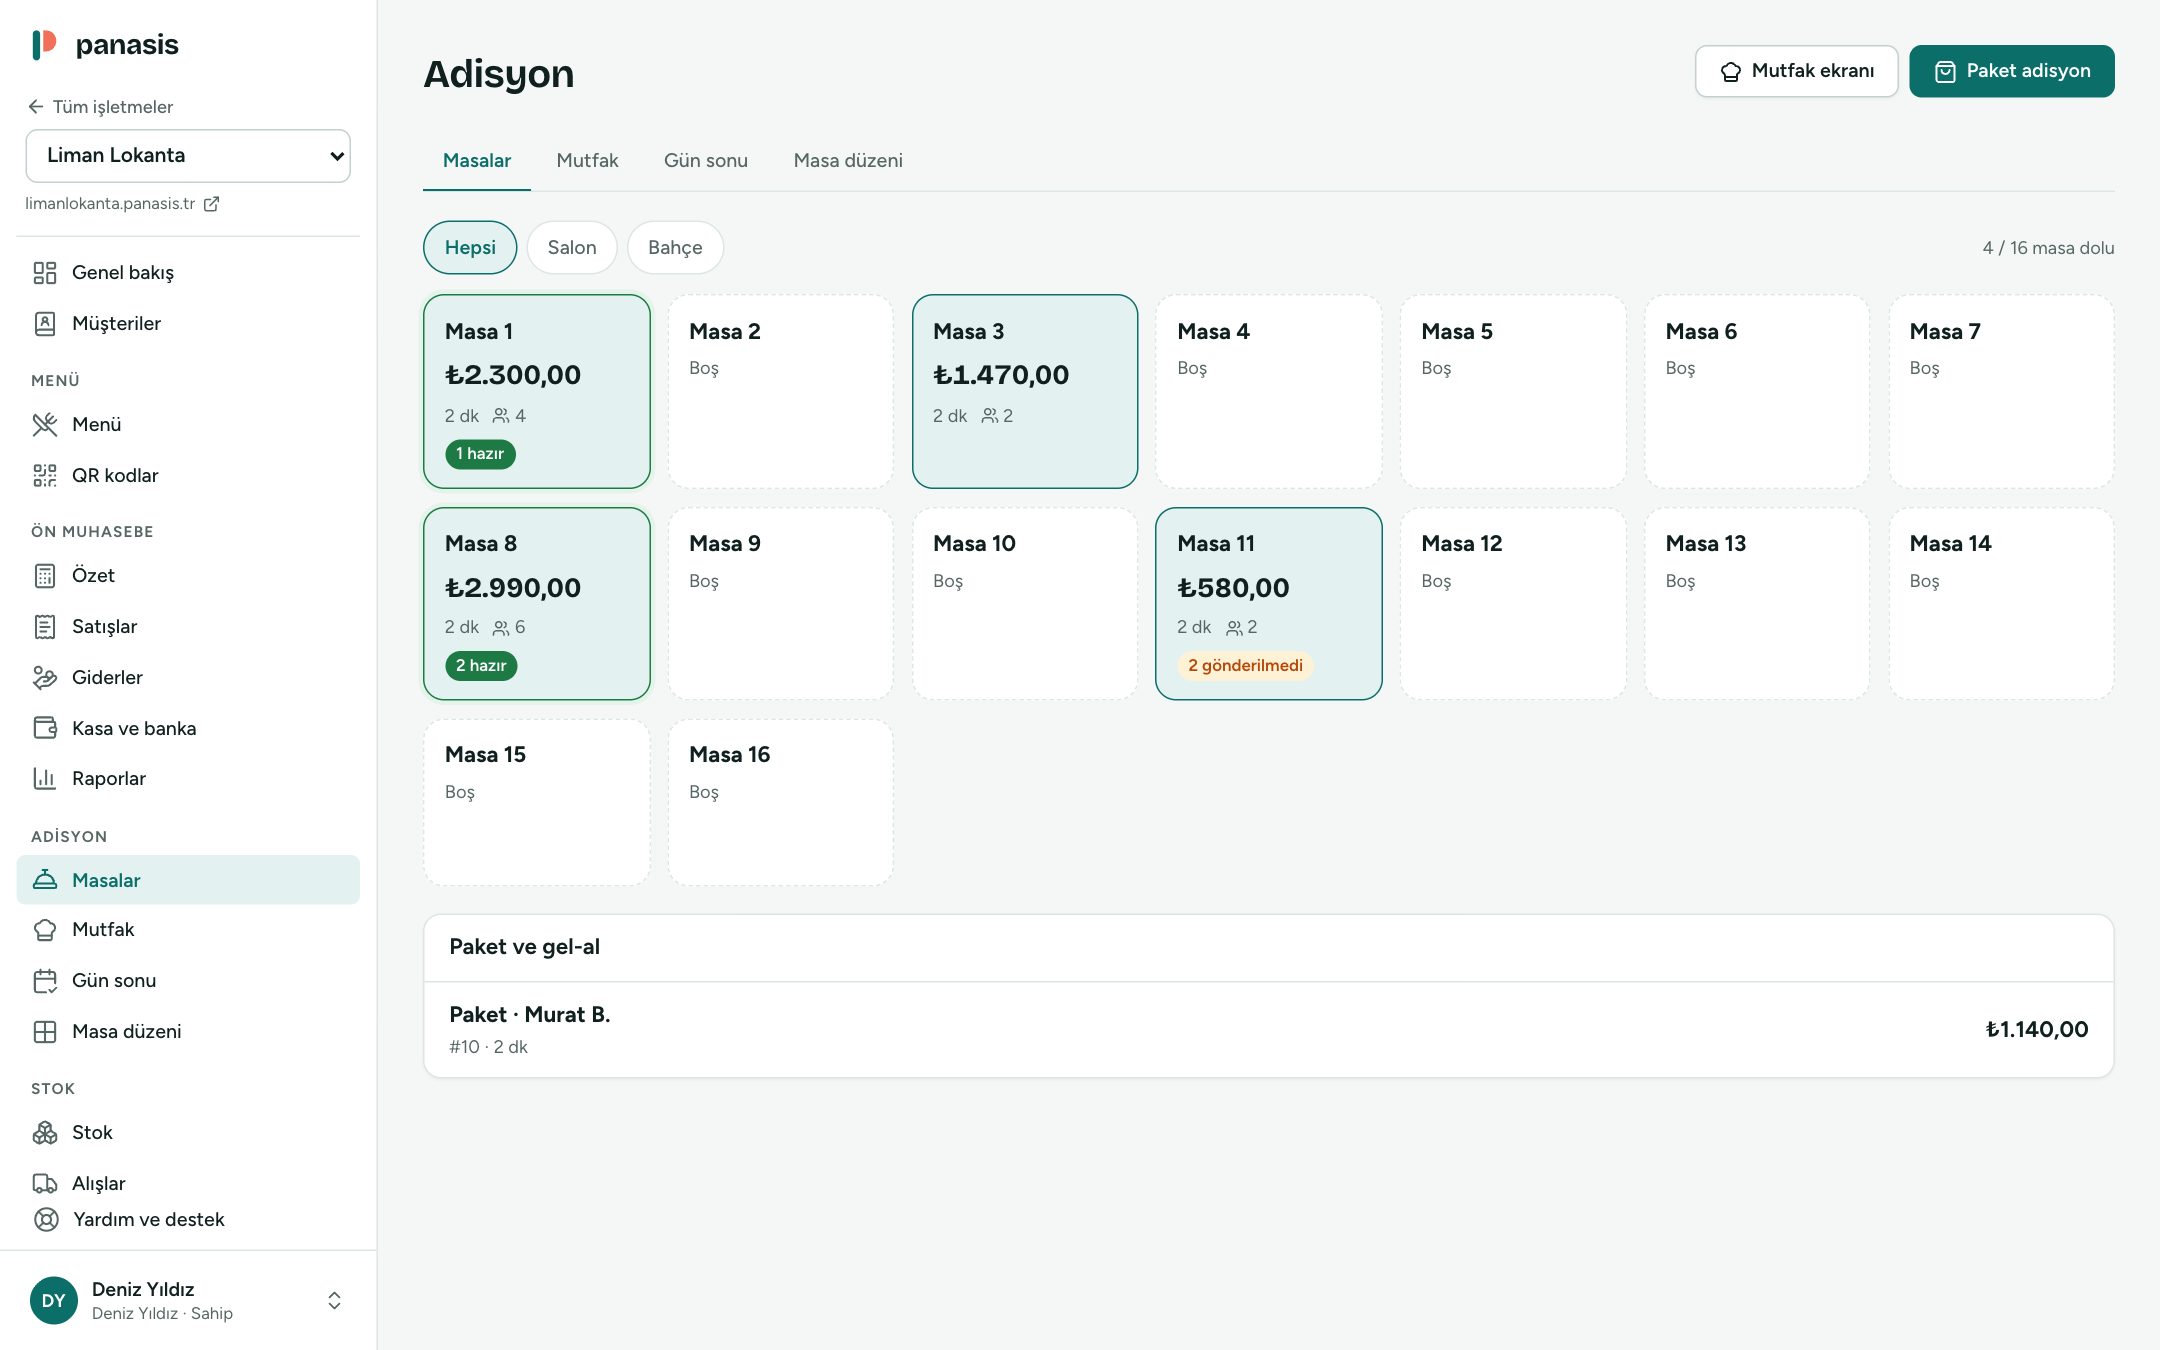Click the 2 gönderilmedi badge on Masa 11
Image resolution: width=2160 pixels, height=1350 pixels.
[x=1245, y=666]
